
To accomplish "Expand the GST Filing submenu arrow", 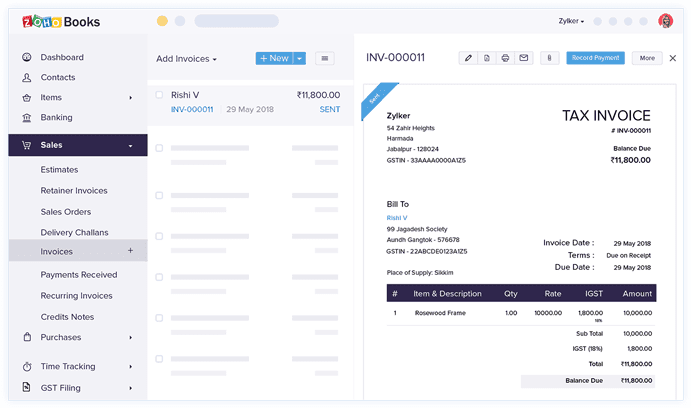I will point(130,388).
